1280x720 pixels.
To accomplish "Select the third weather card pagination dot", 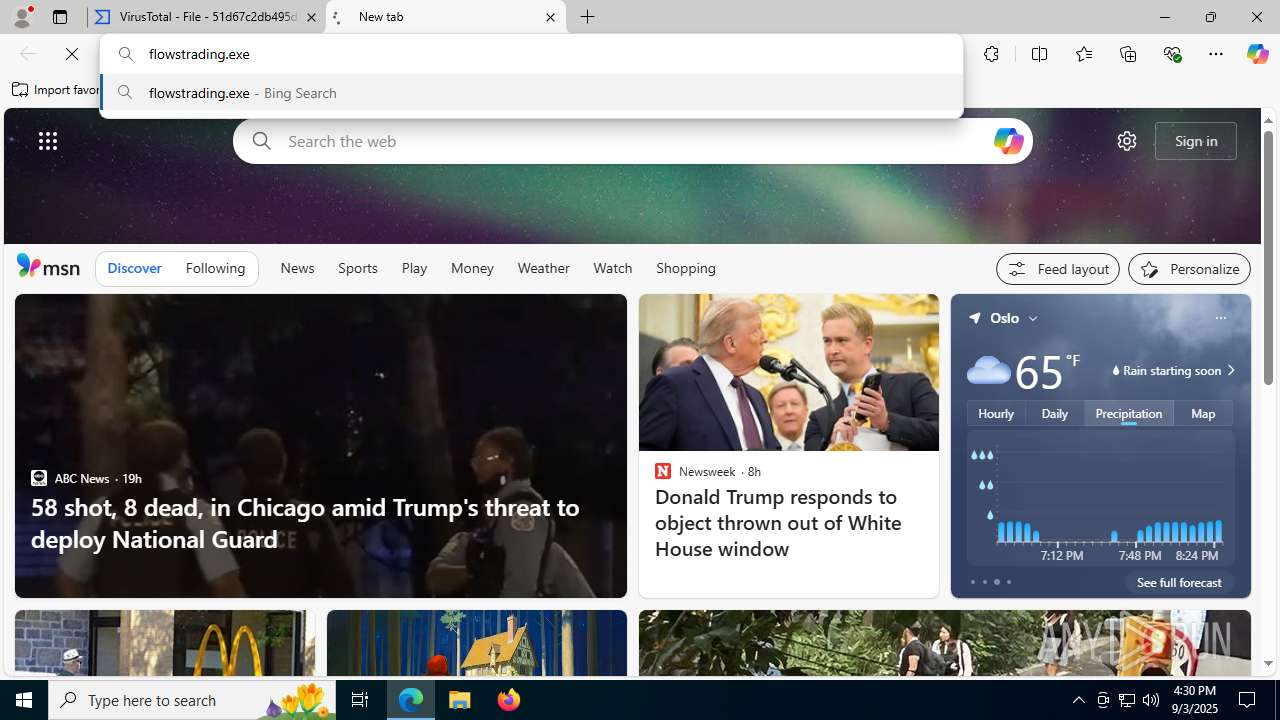I will (x=996, y=582).
